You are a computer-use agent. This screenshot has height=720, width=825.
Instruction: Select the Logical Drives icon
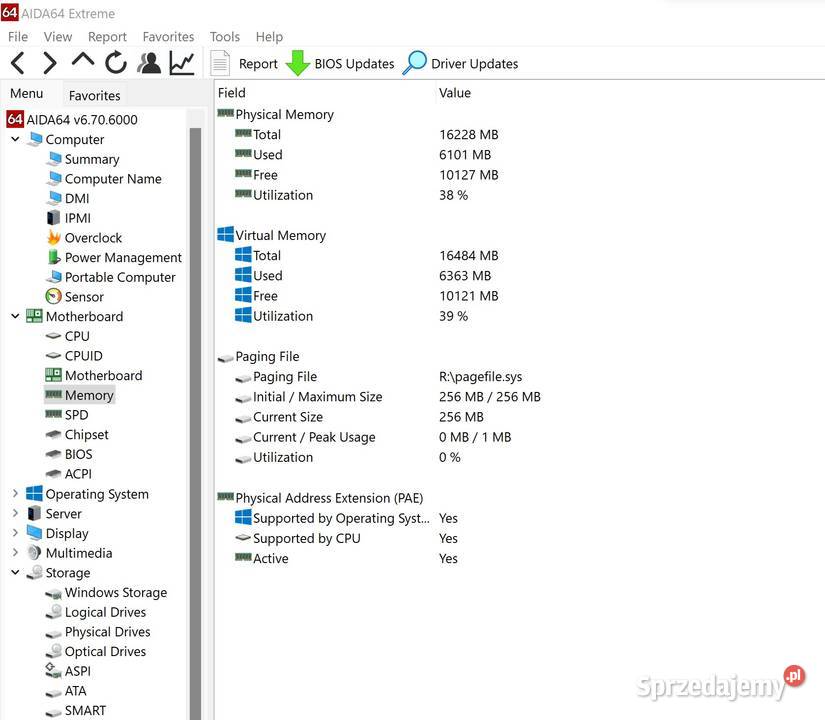point(54,612)
